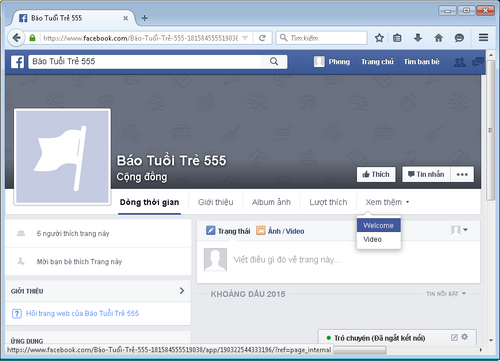The width and height of the screenshot is (500, 361).
Task: Click the compose chat message icon
Action: pos(454,337)
